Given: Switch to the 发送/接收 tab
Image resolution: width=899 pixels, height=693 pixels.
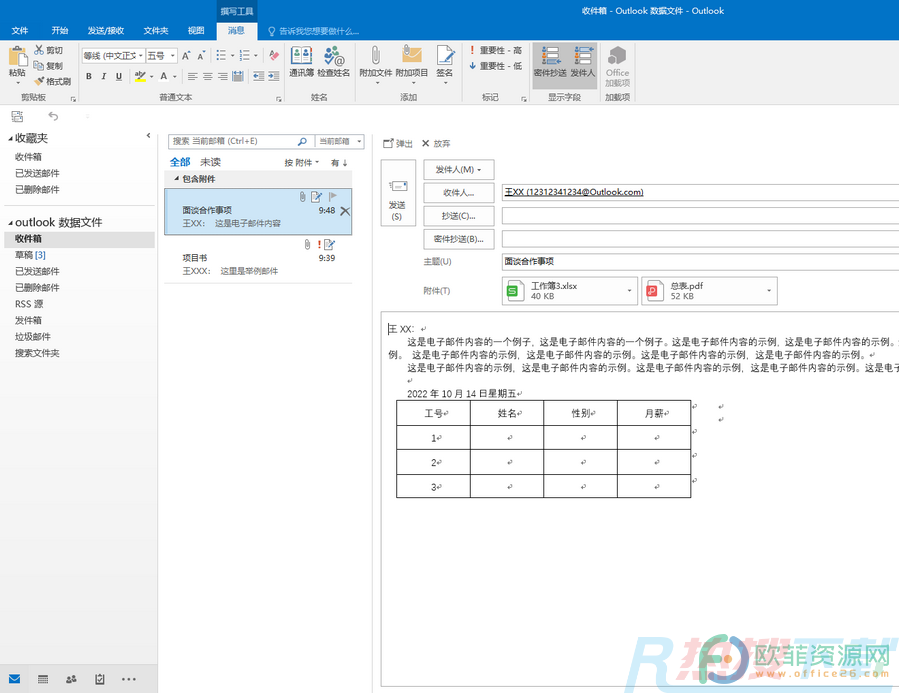Looking at the screenshot, I should coord(105,30).
